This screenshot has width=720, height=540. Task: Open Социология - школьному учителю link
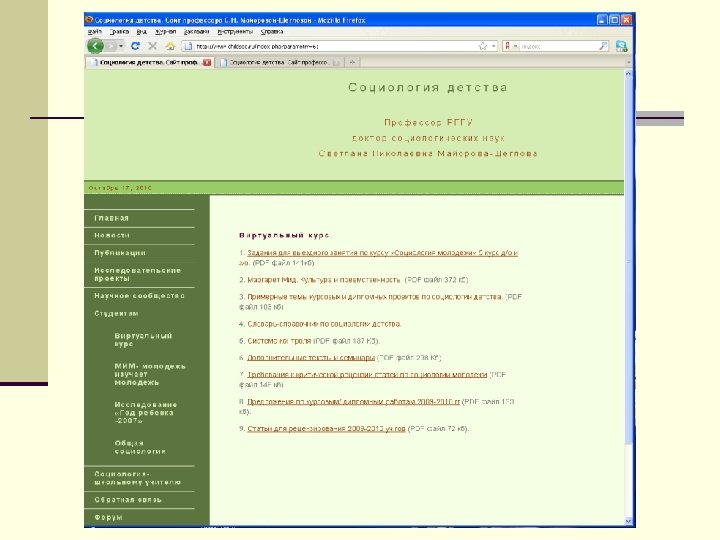tap(137, 478)
